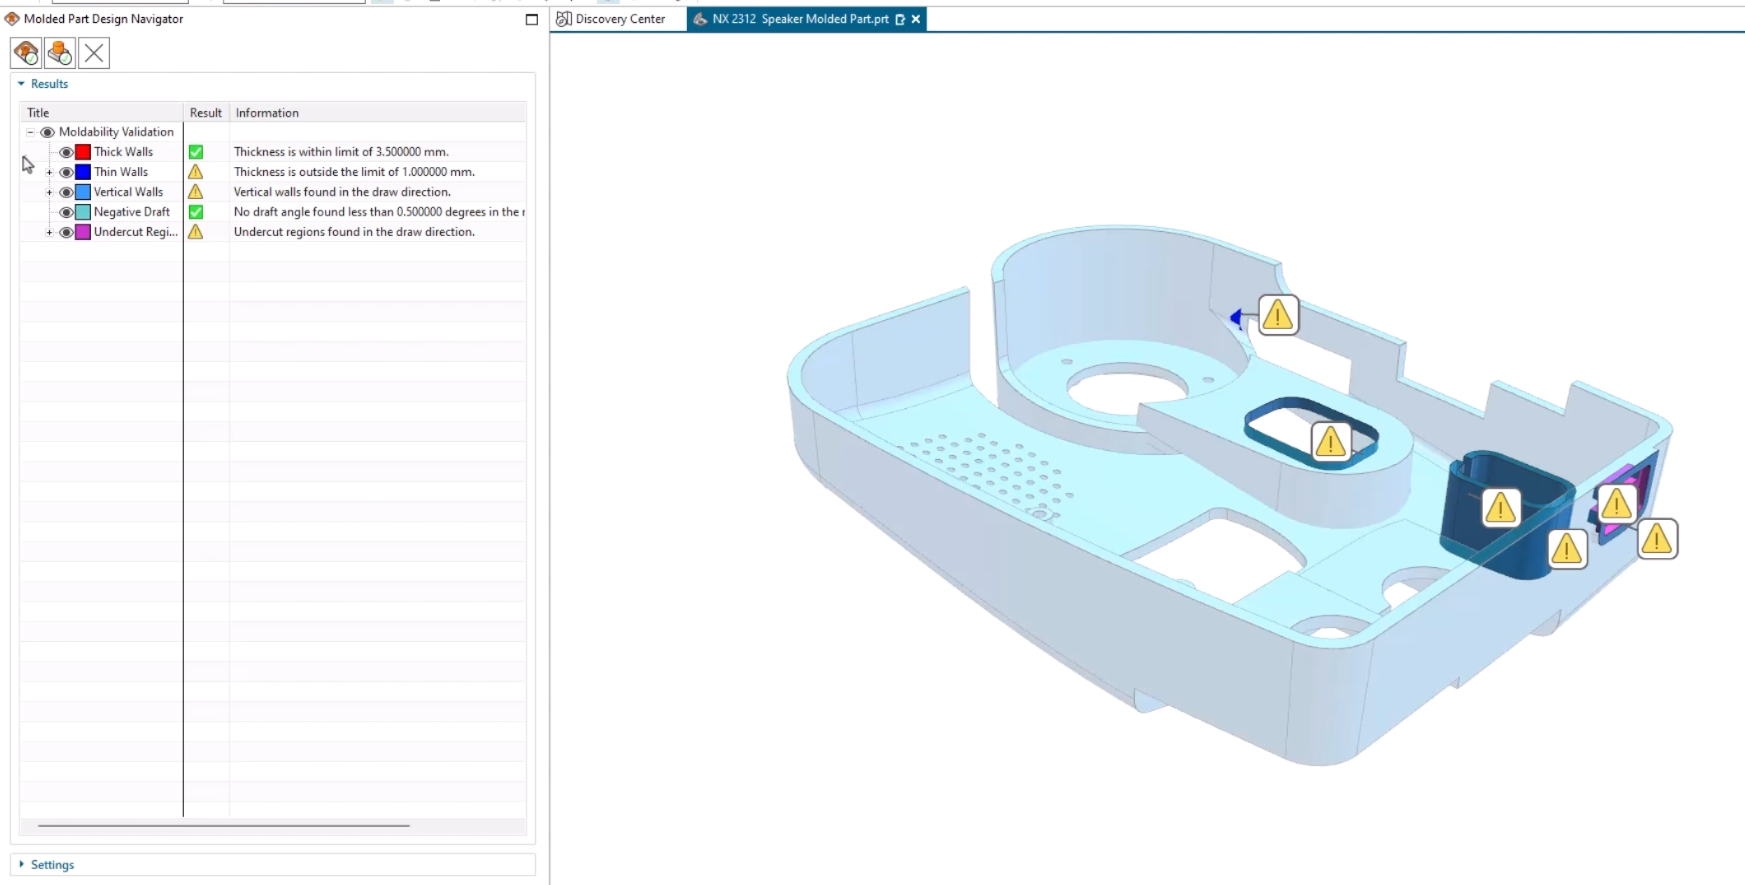The height and width of the screenshot is (885, 1745).
Task: Click the Information column header
Action: click(267, 113)
